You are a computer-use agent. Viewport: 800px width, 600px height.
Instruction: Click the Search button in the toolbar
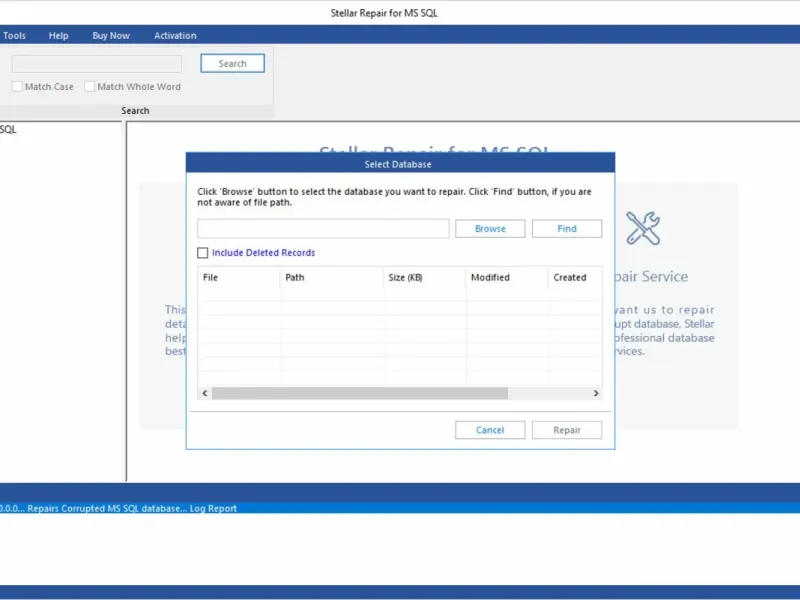click(x=232, y=64)
